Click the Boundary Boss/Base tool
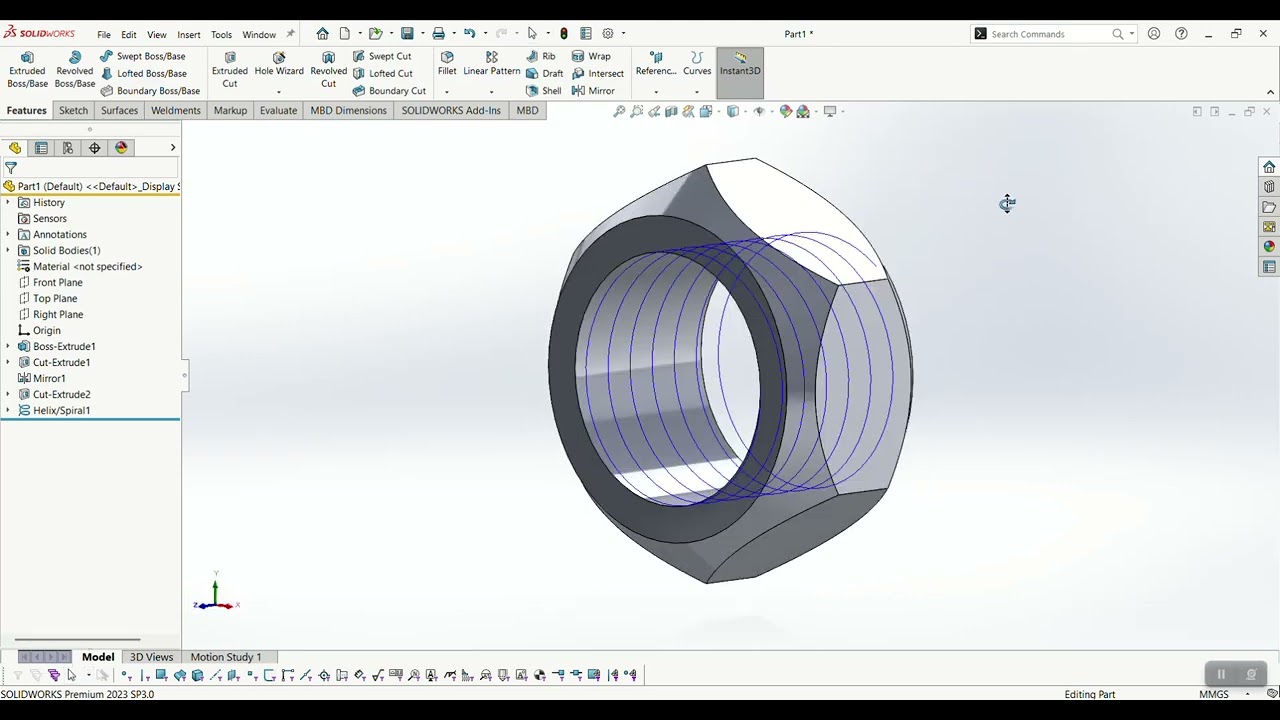 pyautogui.click(x=150, y=90)
